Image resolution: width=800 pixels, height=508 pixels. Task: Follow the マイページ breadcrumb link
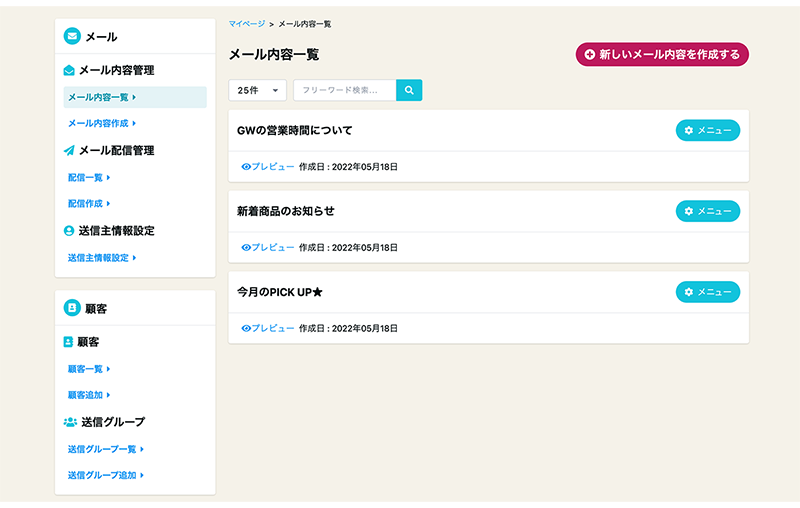click(246, 23)
